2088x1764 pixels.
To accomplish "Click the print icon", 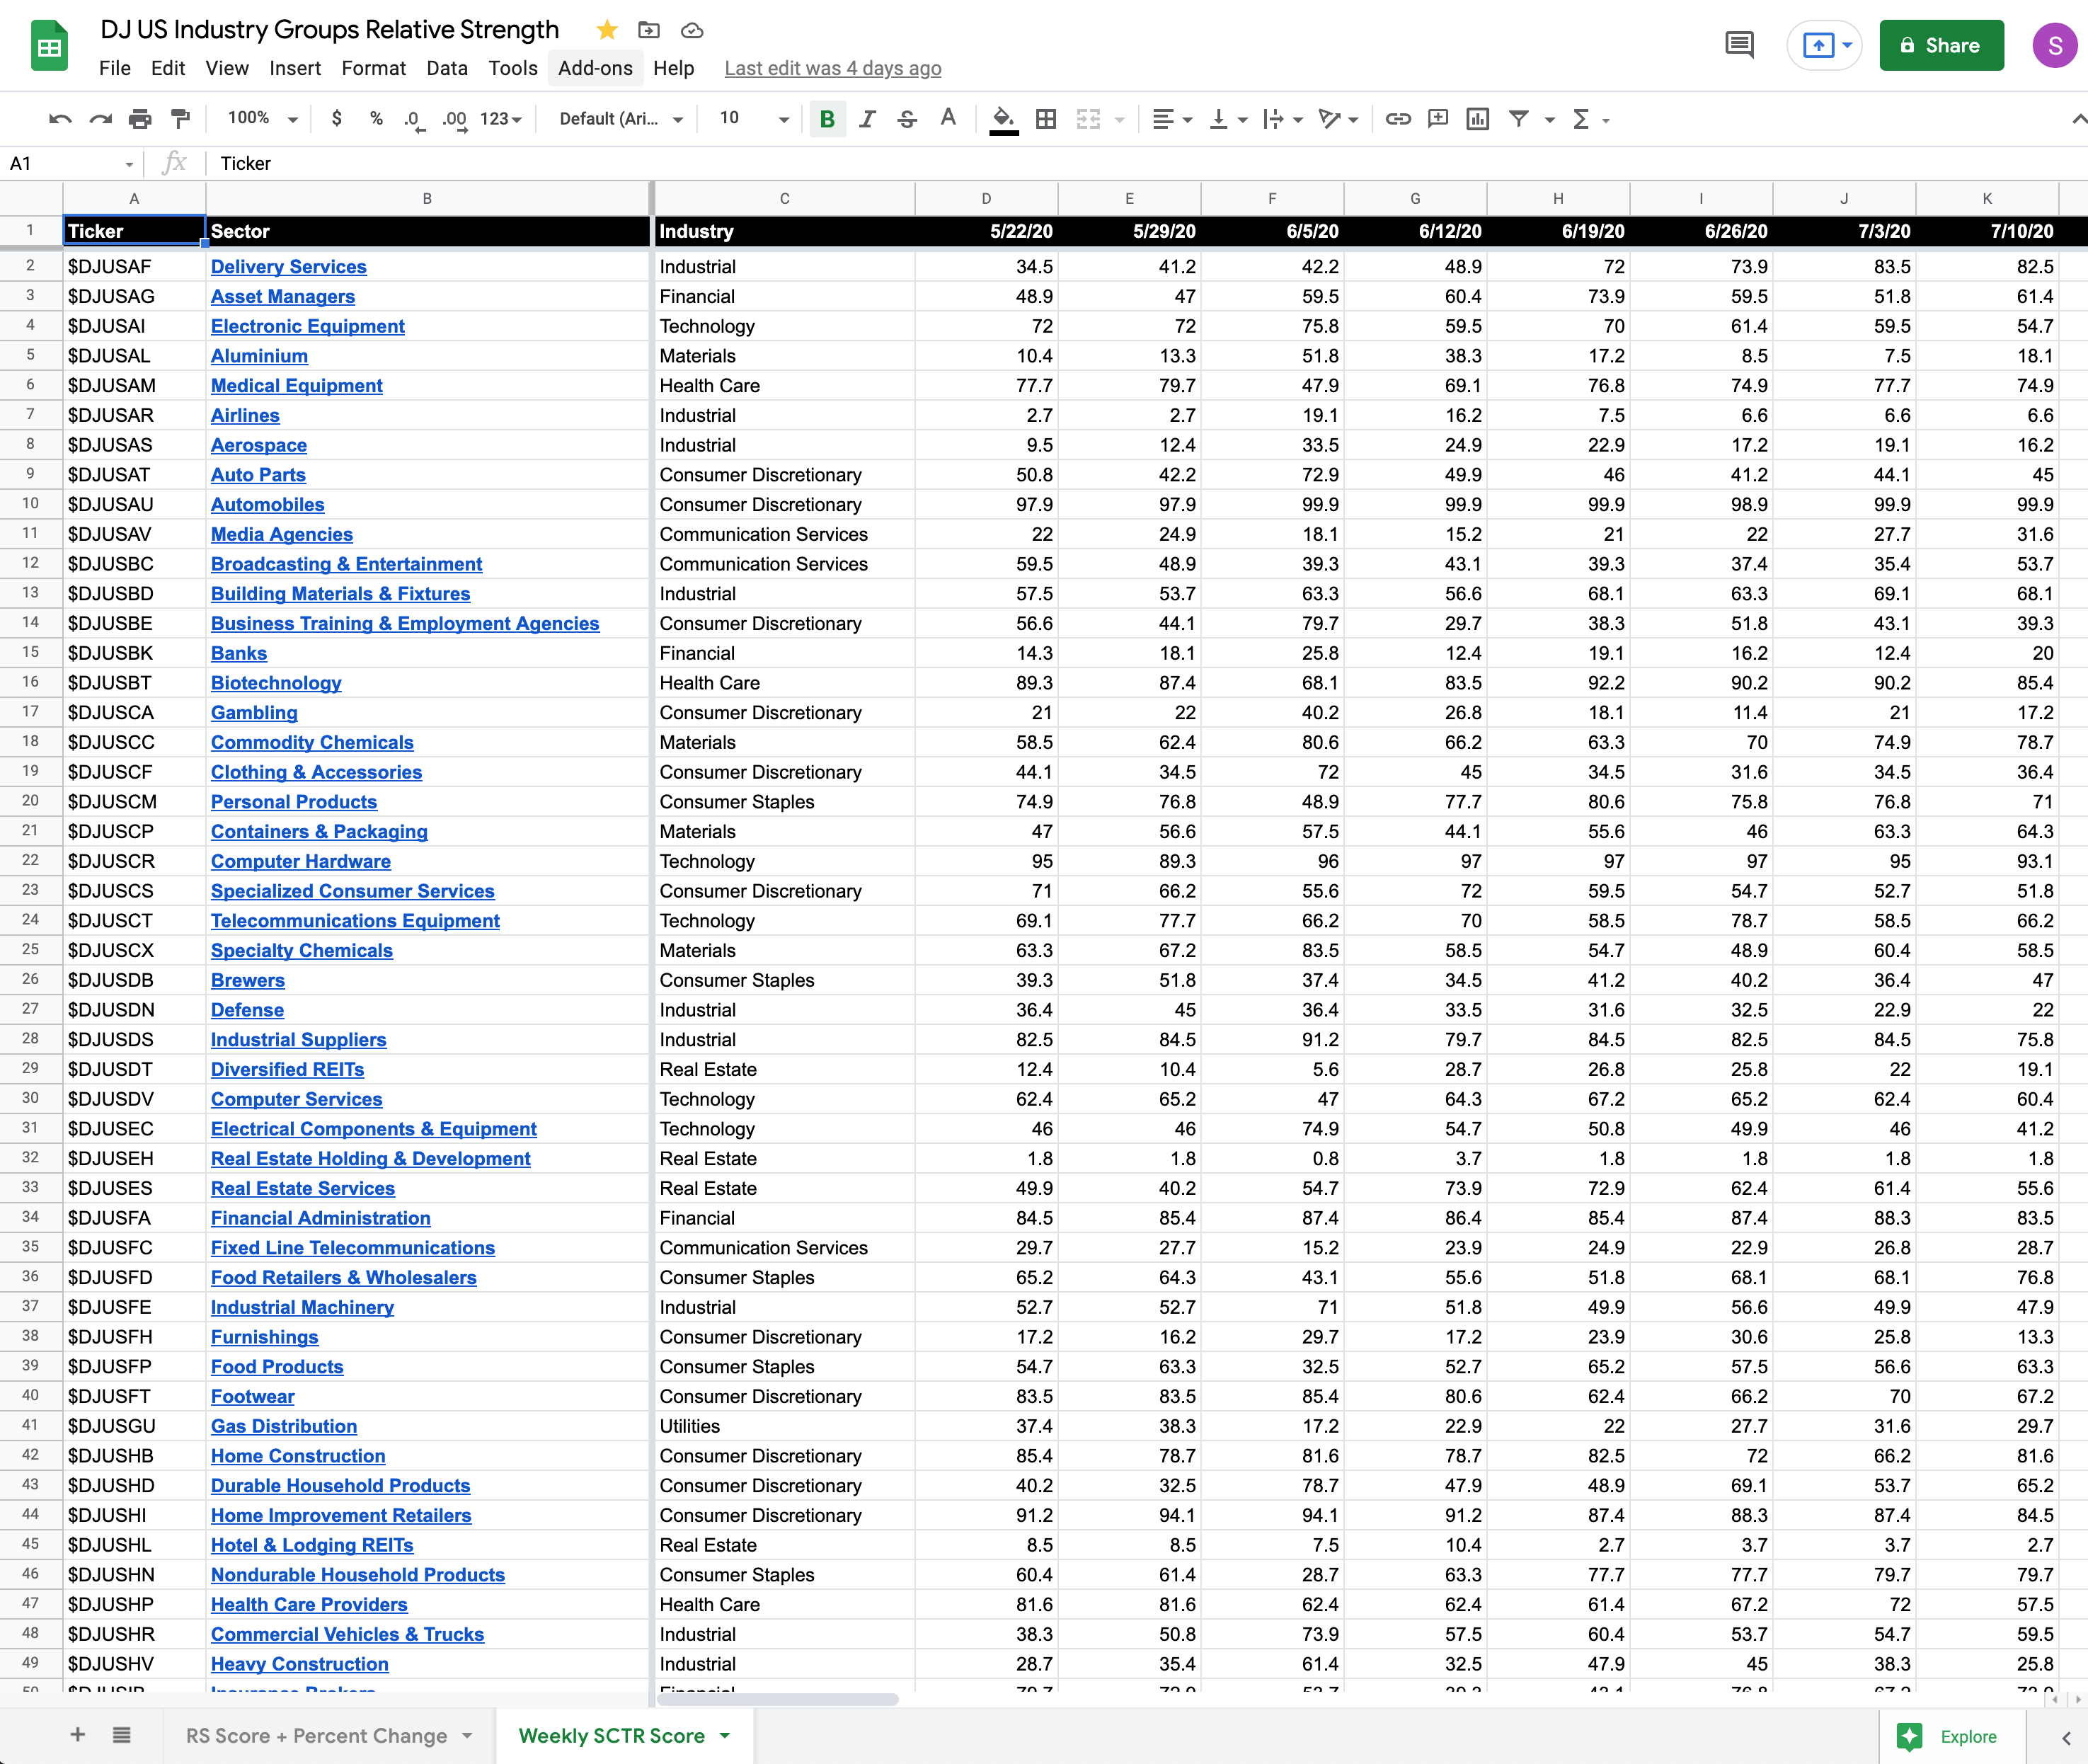I will [140, 119].
